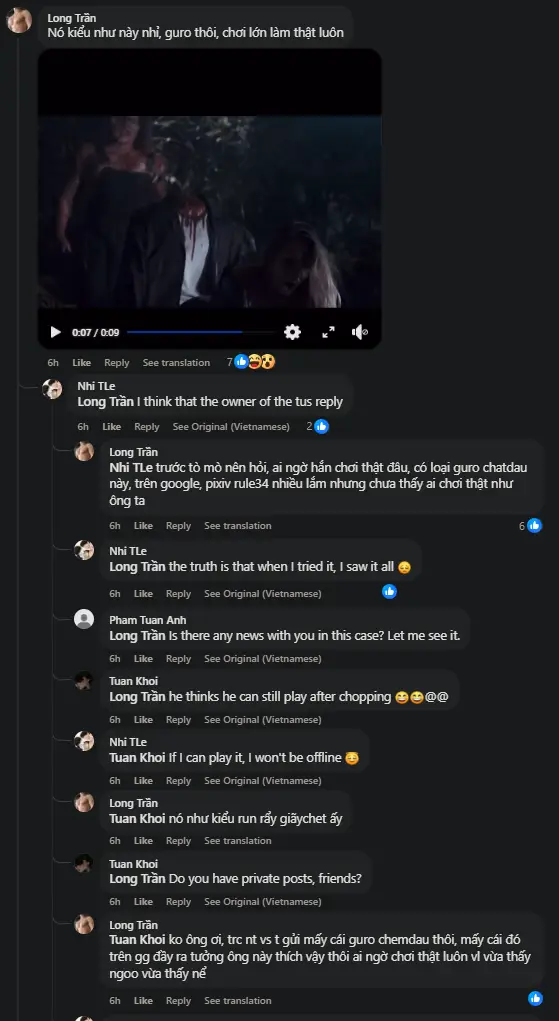See Original (Vietnamese) for Pham Tuan Anh's comment

point(263,659)
